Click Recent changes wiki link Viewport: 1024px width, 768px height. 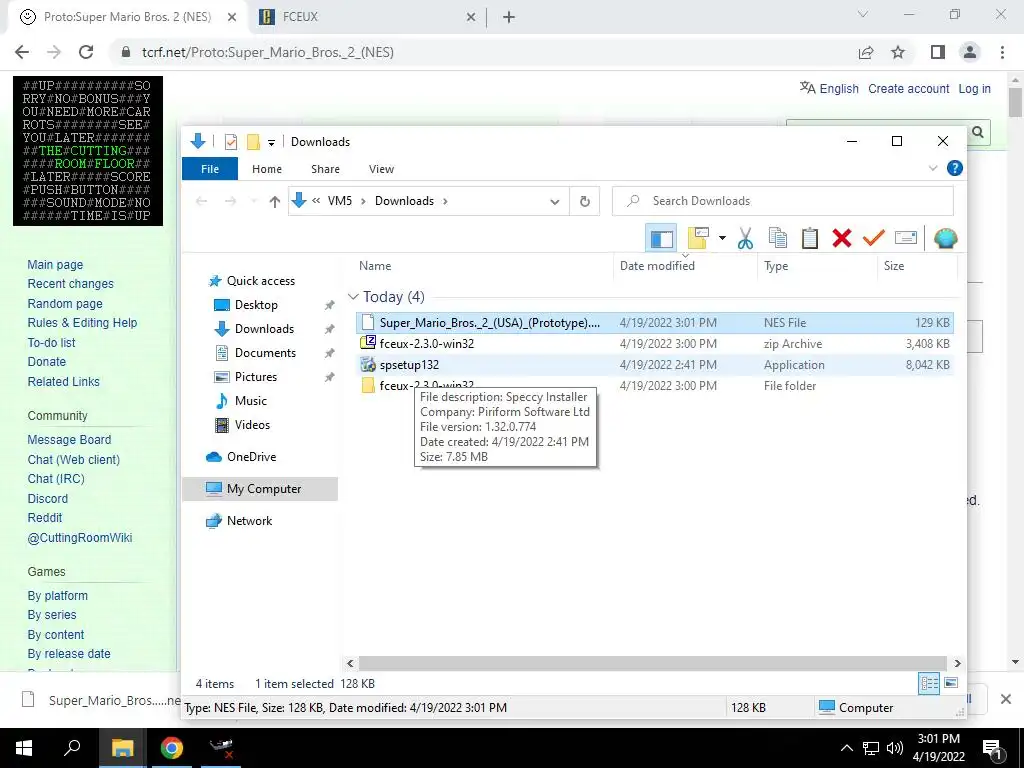[x=71, y=284]
